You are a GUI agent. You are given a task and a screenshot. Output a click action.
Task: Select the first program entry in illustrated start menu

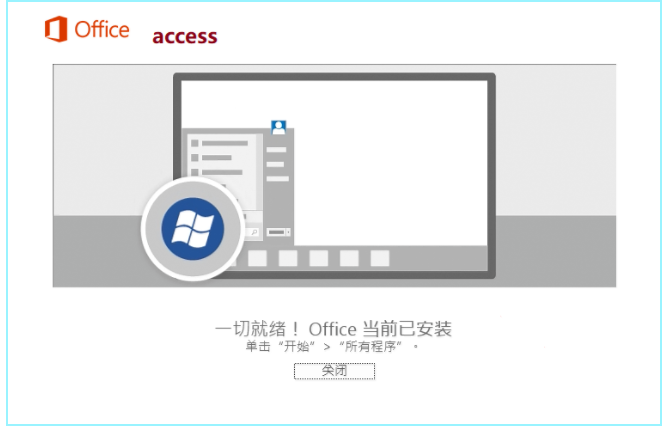[220, 143]
